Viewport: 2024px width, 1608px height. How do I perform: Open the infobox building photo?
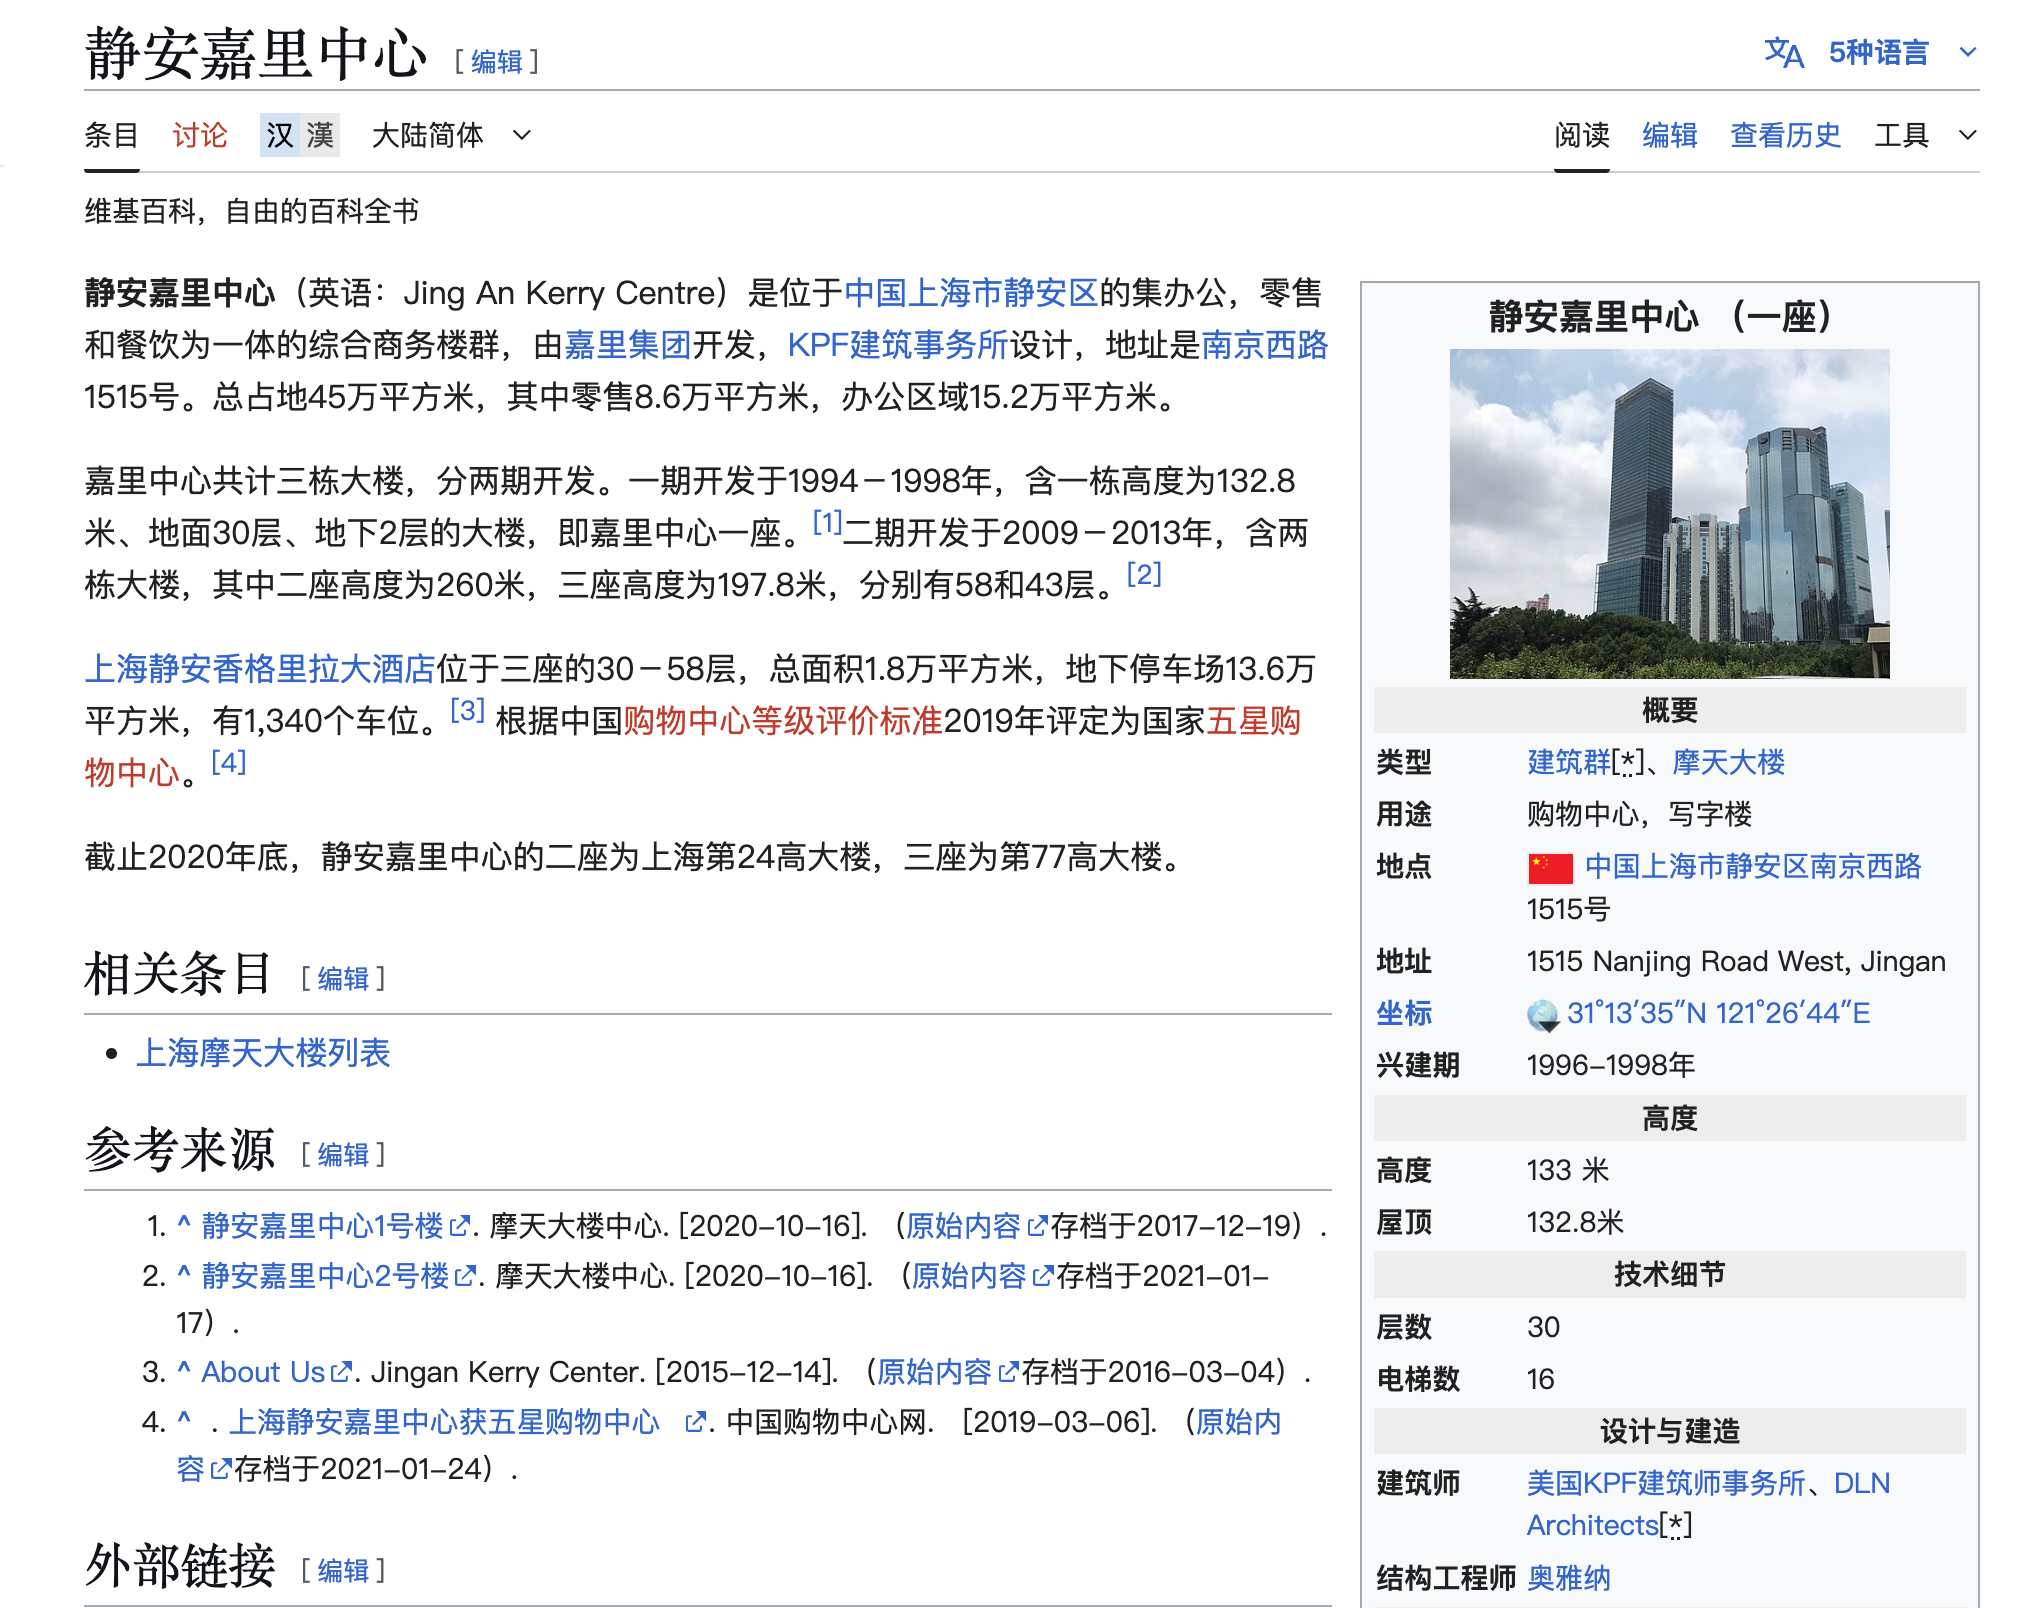click(1669, 514)
